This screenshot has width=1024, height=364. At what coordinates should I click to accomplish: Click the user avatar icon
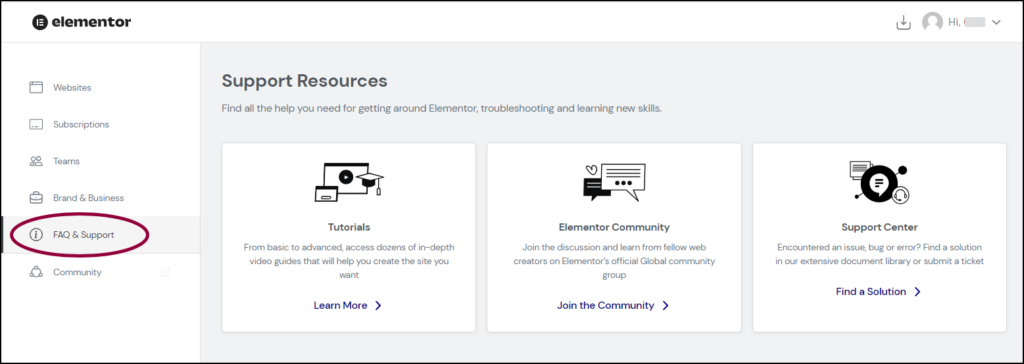tap(932, 22)
